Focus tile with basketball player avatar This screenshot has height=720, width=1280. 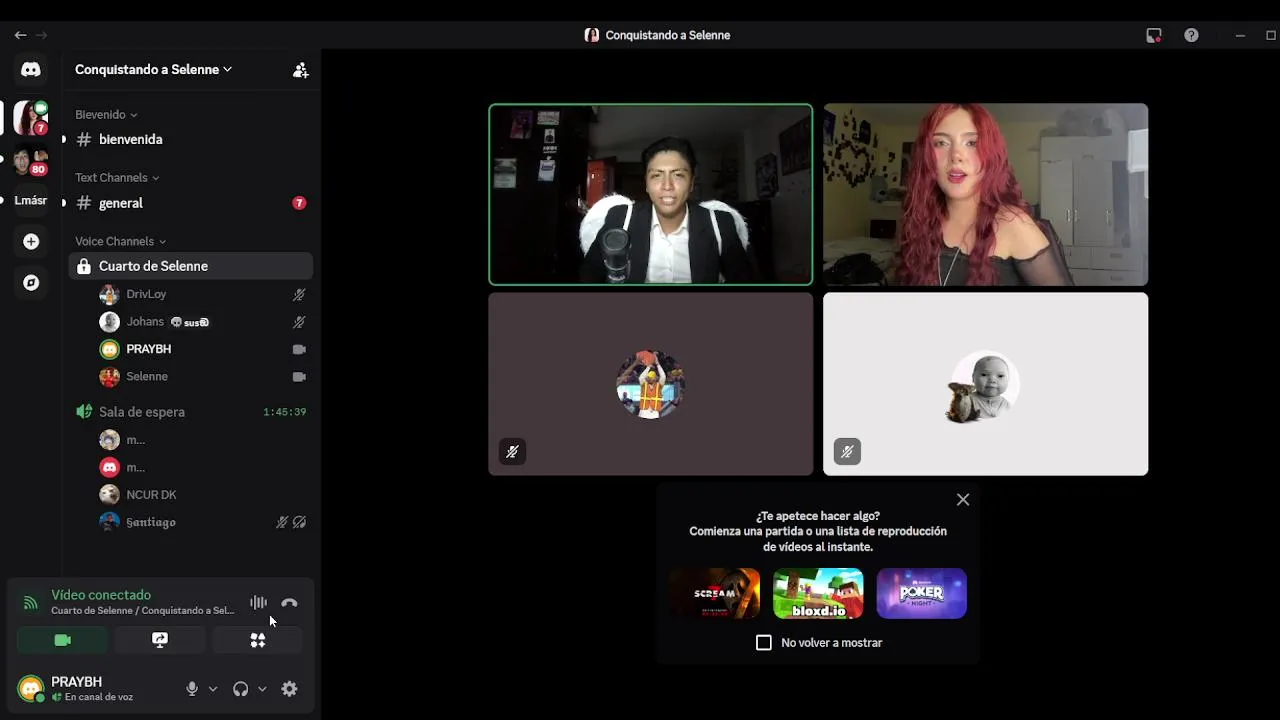click(651, 384)
